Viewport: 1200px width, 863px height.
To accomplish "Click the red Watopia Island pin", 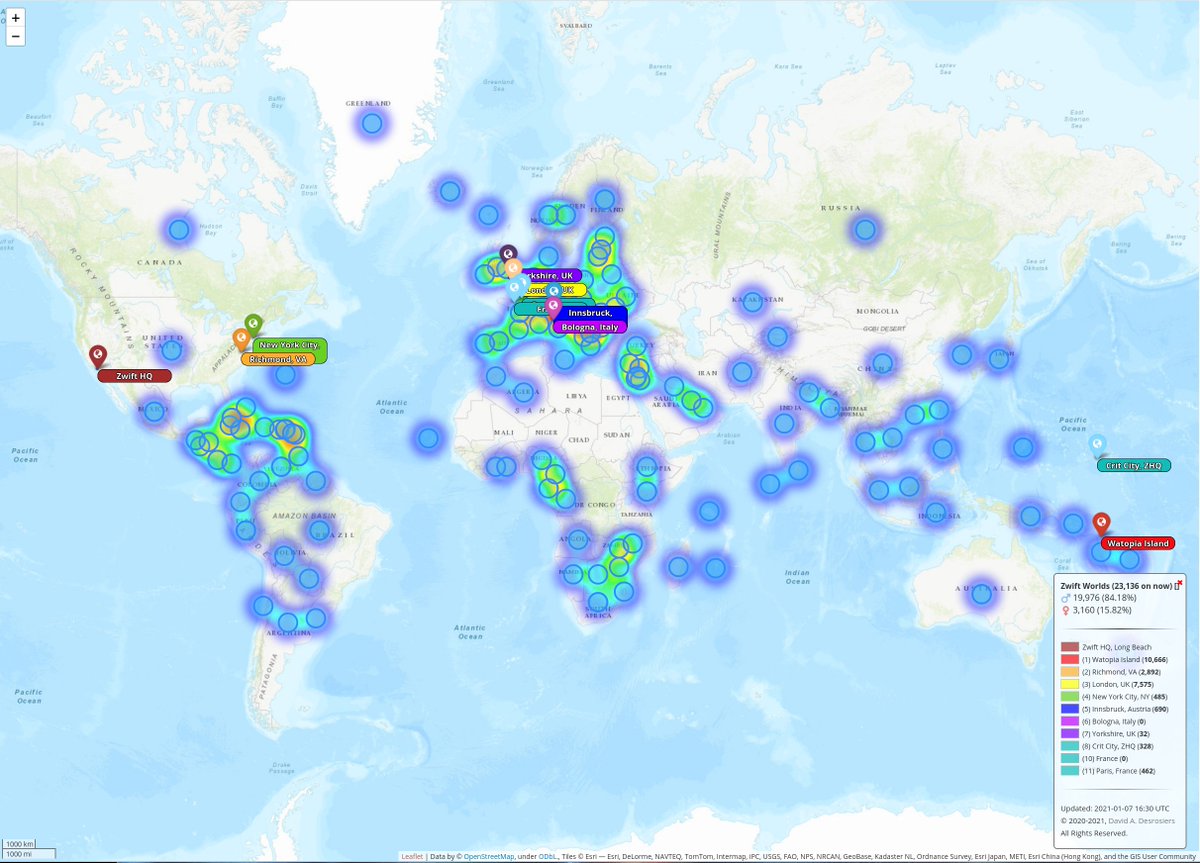I will (x=1100, y=524).
